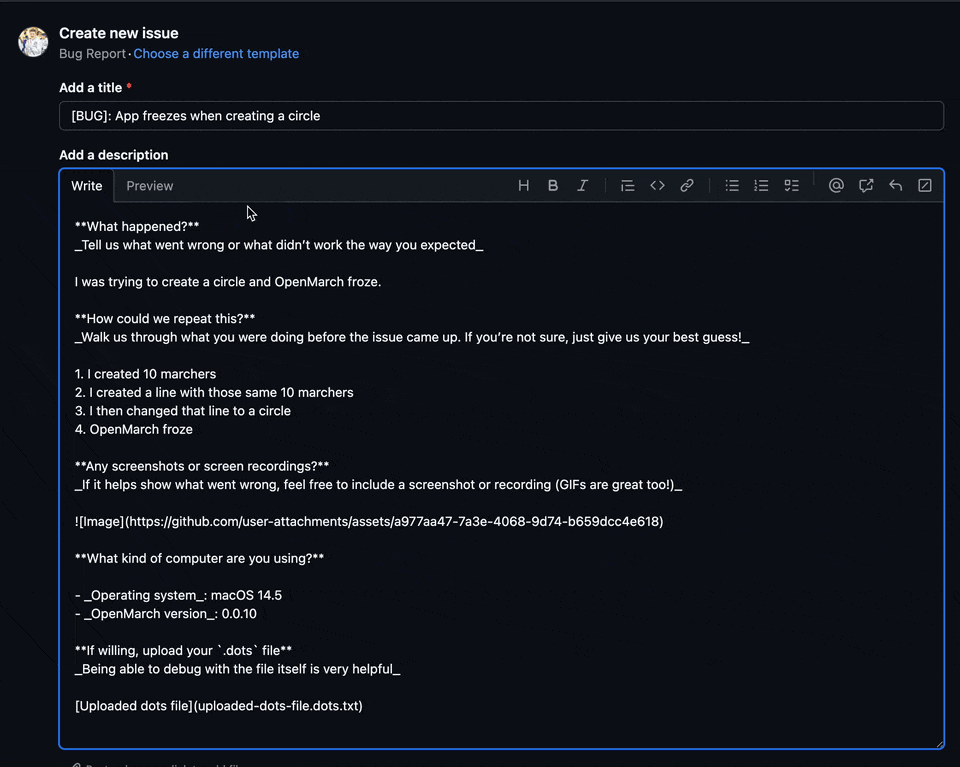
Task: Insert a heading with the H icon
Action: pyautogui.click(x=523, y=185)
